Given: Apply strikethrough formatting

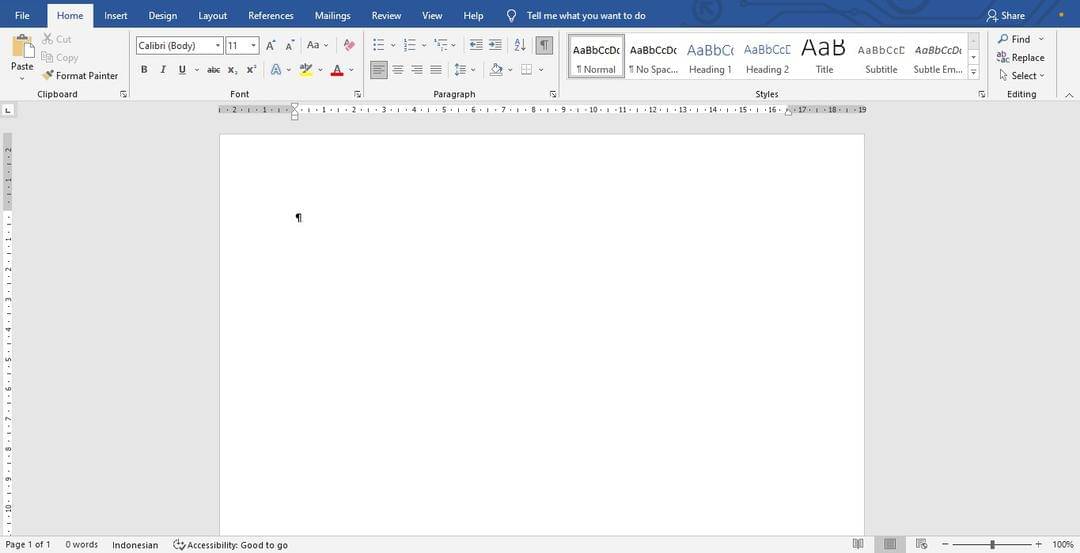Looking at the screenshot, I should (x=214, y=70).
